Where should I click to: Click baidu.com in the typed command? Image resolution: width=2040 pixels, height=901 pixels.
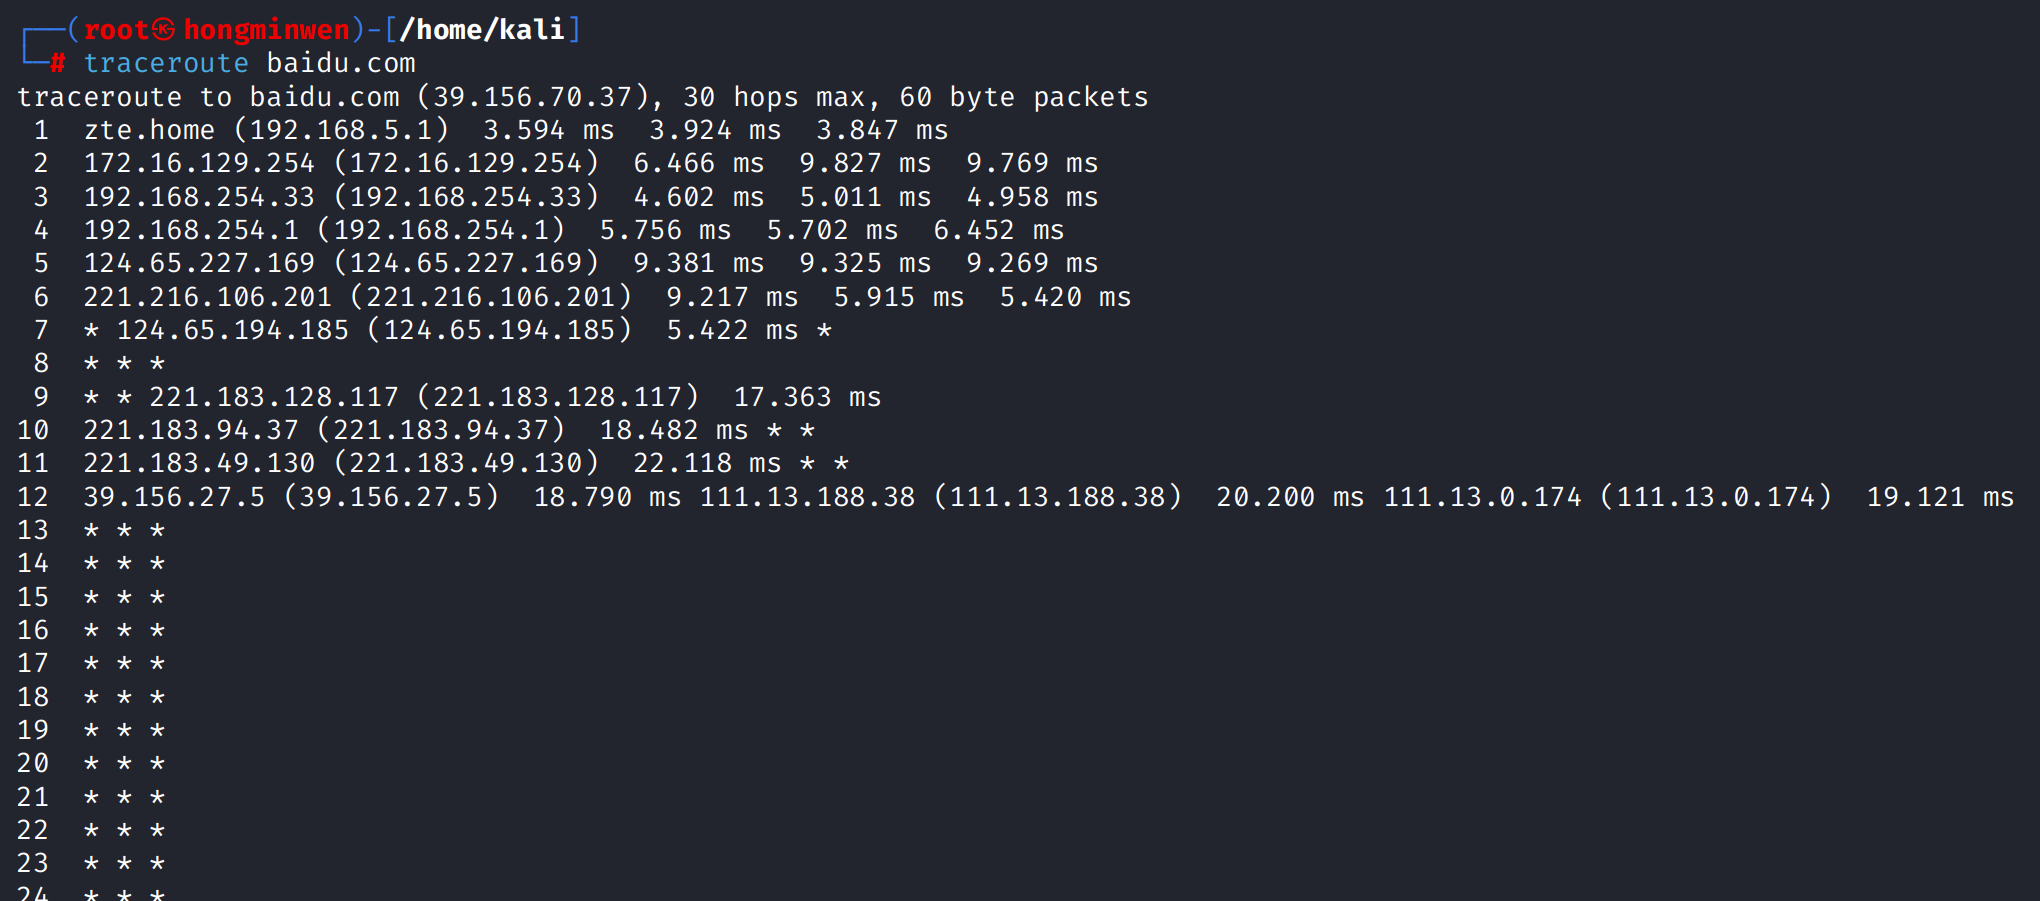pos(341,63)
